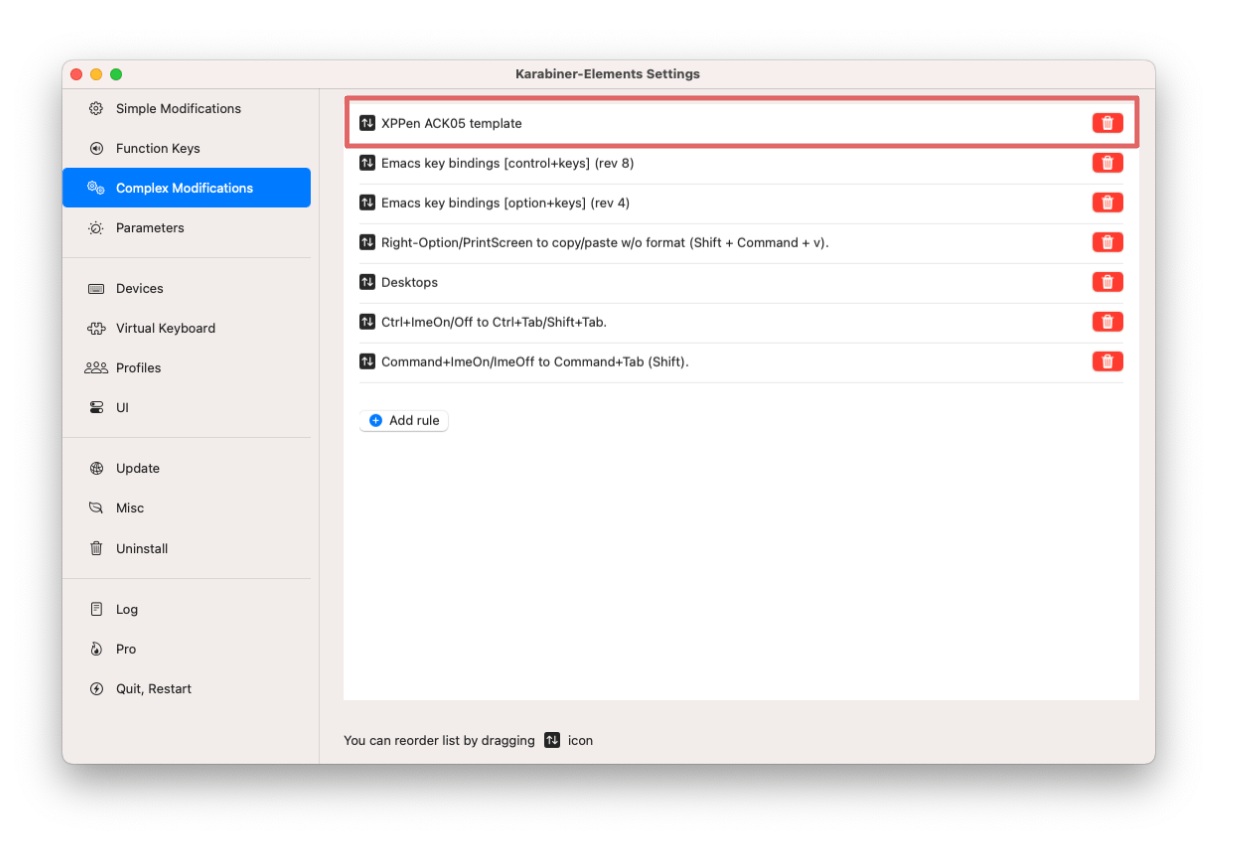Viewport: 1236px width, 851px height.
Task: Open the Log section
Action: (186, 609)
